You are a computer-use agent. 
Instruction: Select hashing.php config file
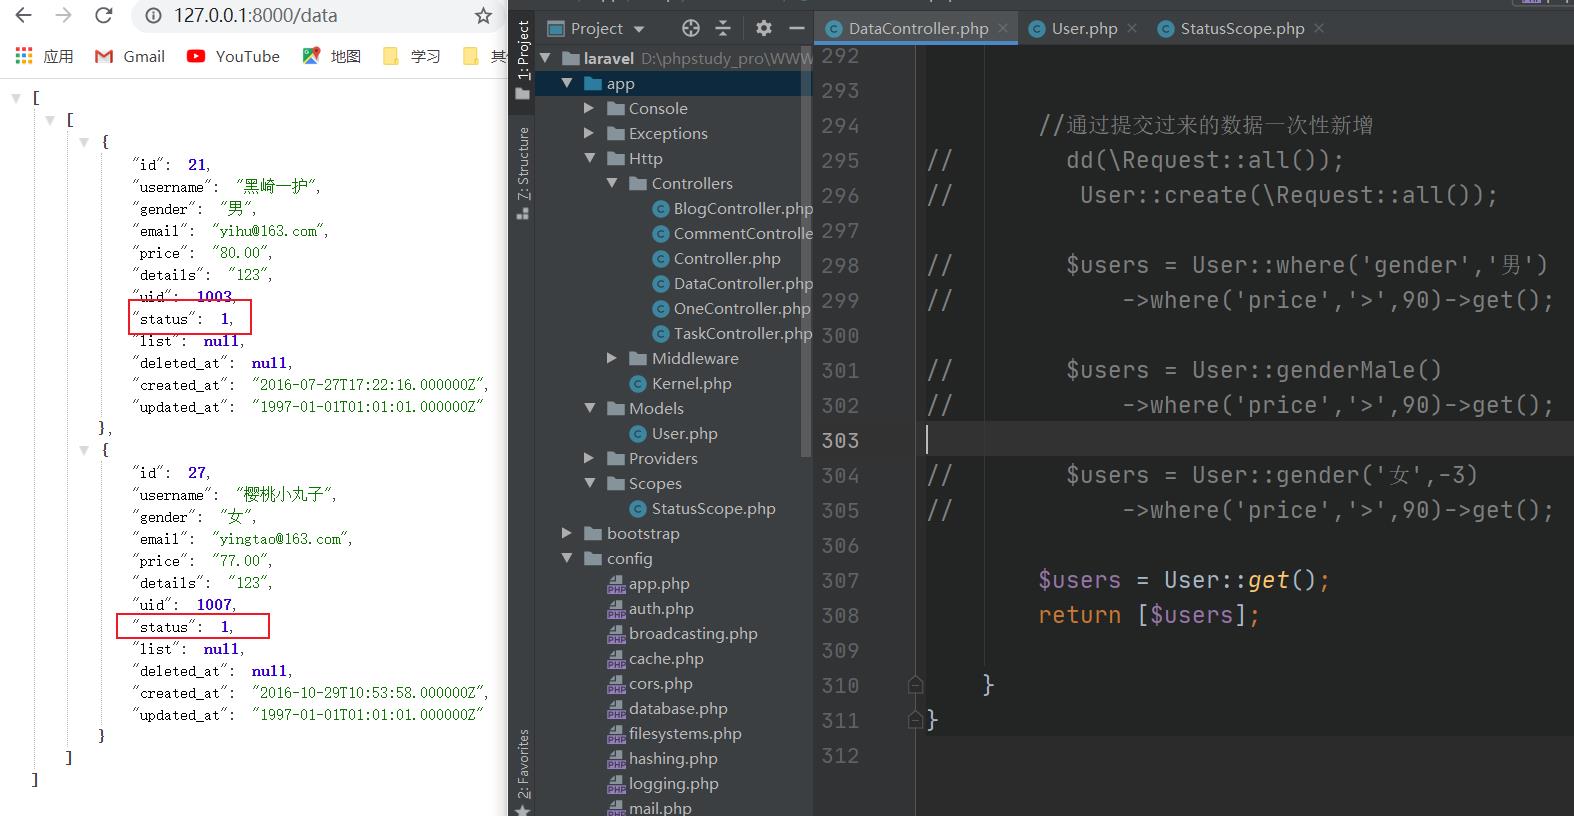tap(662, 758)
